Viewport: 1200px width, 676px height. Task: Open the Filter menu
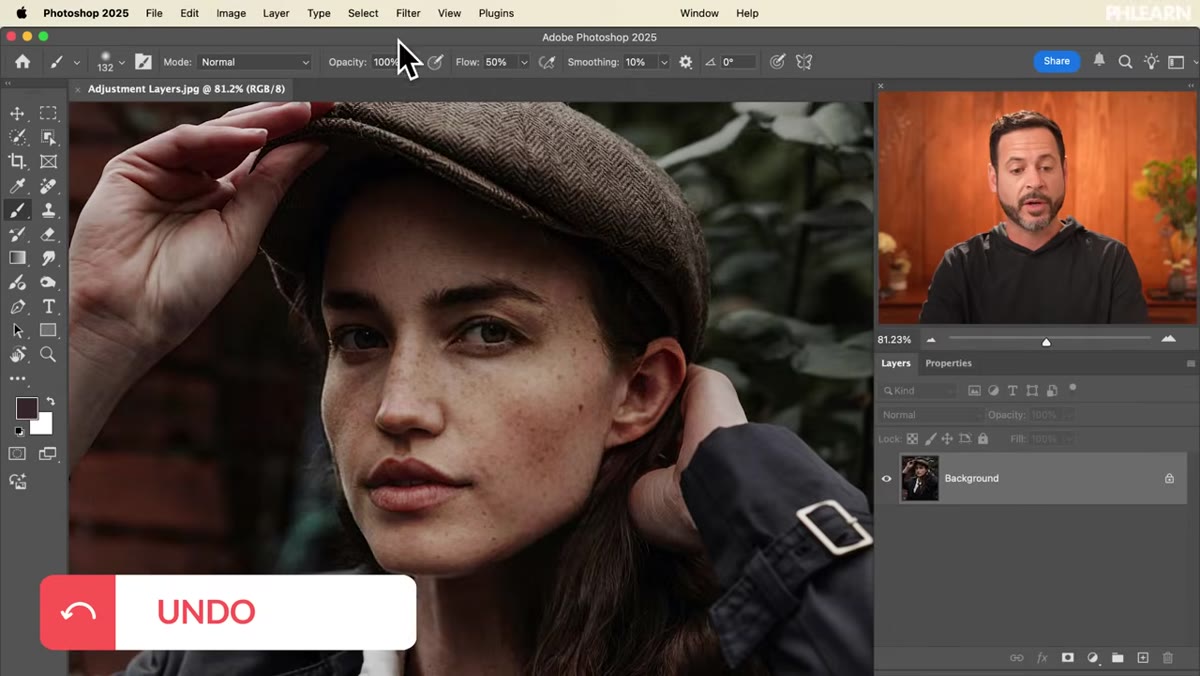coord(408,13)
